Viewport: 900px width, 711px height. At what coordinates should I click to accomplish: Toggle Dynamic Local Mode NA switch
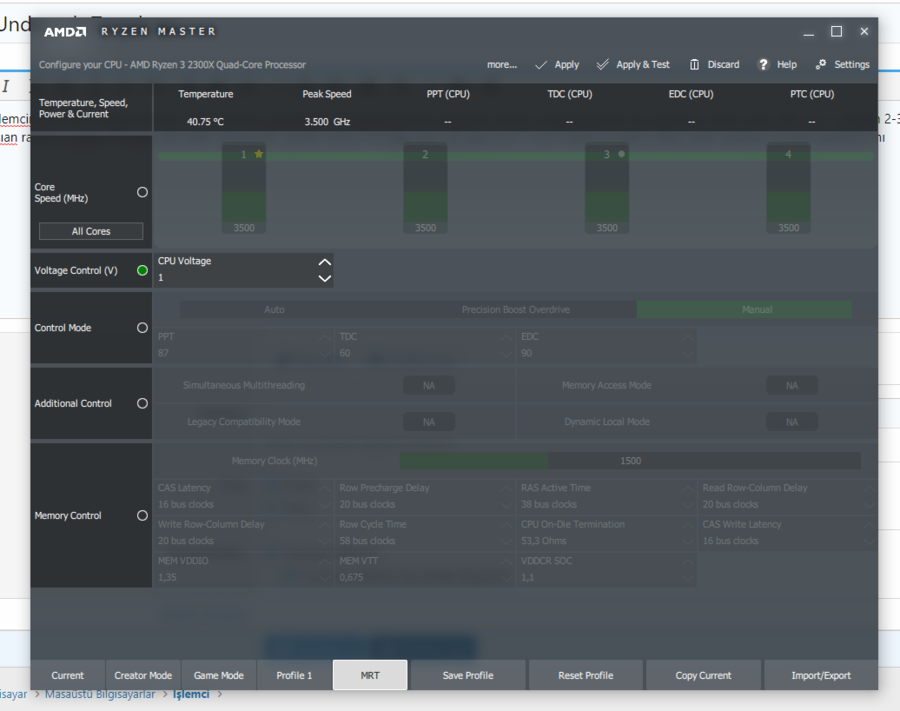(x=792, y=422)
